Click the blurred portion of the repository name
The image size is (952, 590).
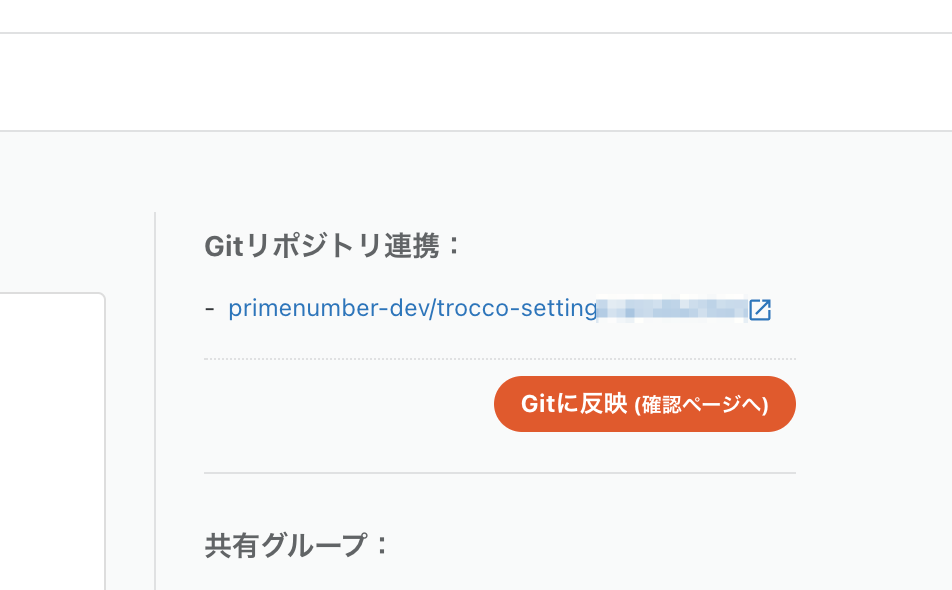672,309
